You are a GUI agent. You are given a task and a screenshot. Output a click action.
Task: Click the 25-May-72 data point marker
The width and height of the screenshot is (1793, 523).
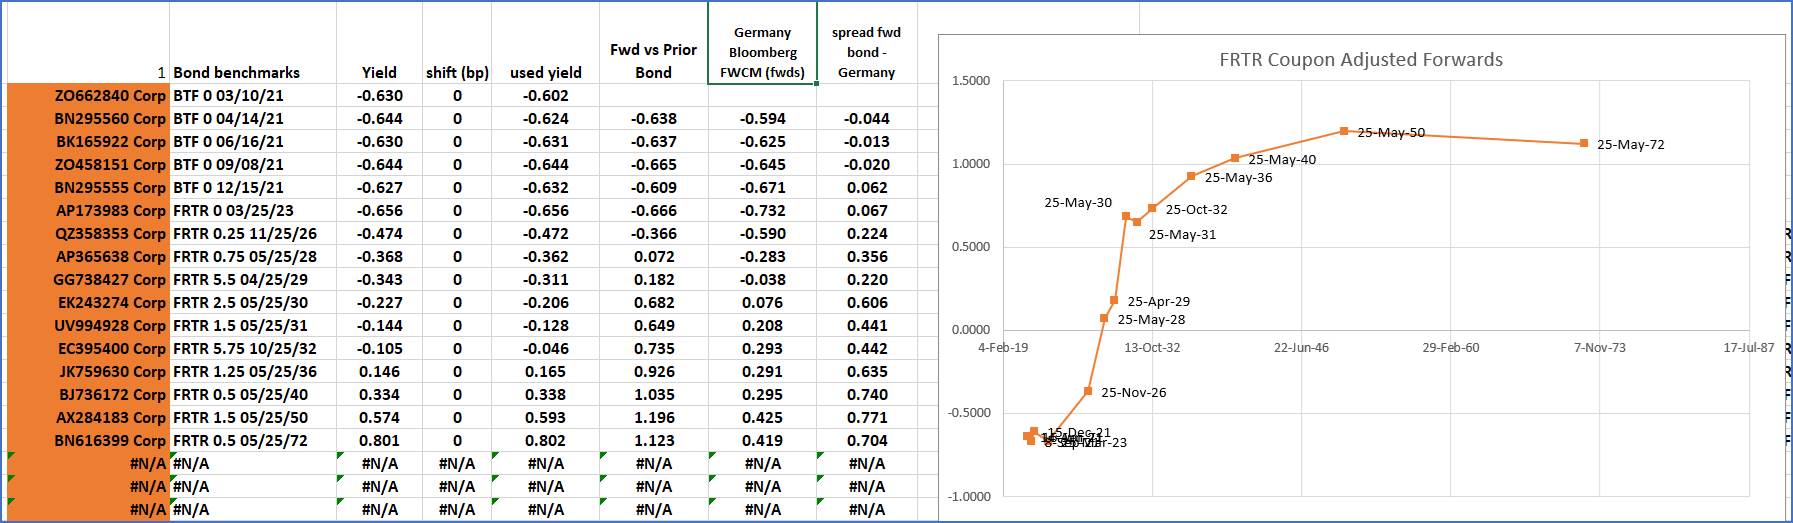1584,144
